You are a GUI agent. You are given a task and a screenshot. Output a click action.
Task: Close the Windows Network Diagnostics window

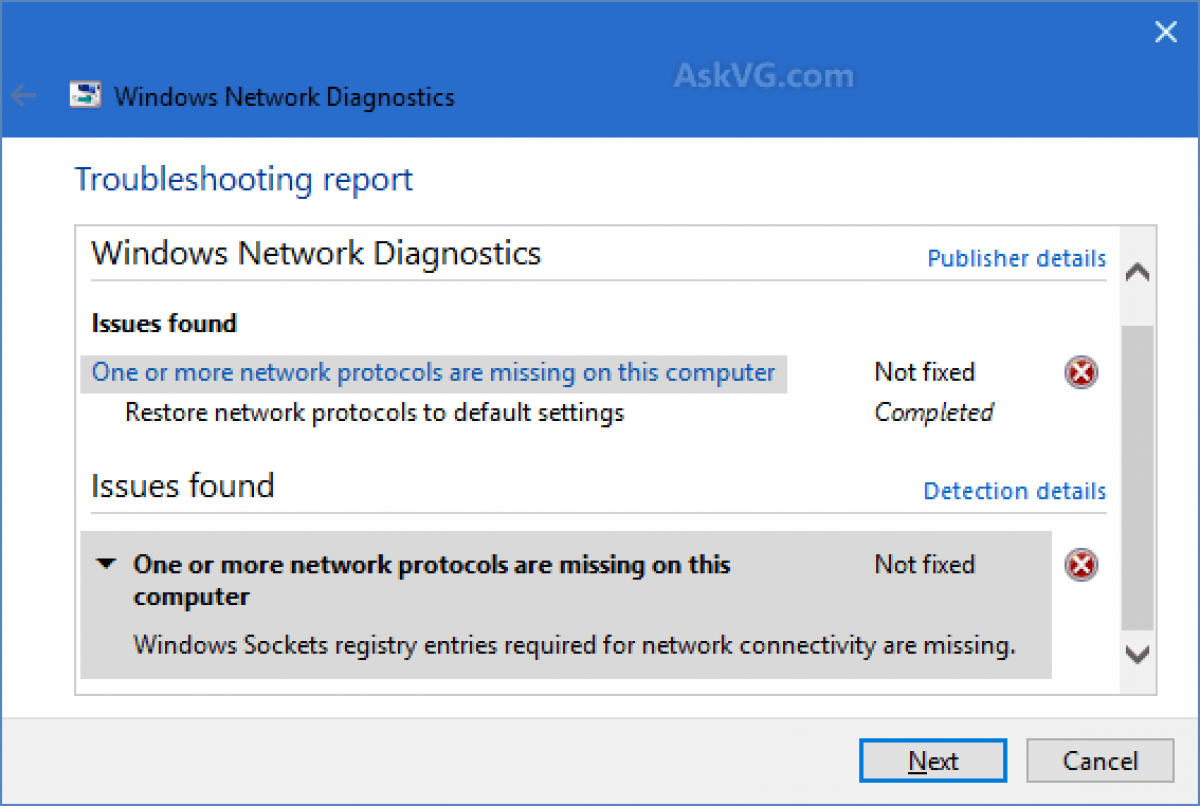click(x=1165, y=32)
